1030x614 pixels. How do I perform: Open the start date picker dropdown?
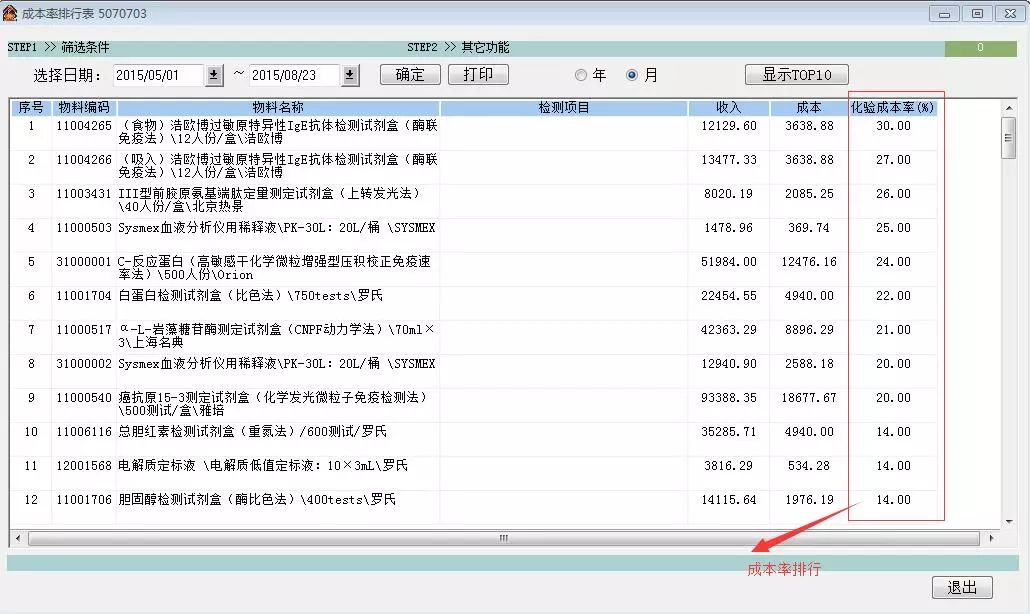(214, 75)
